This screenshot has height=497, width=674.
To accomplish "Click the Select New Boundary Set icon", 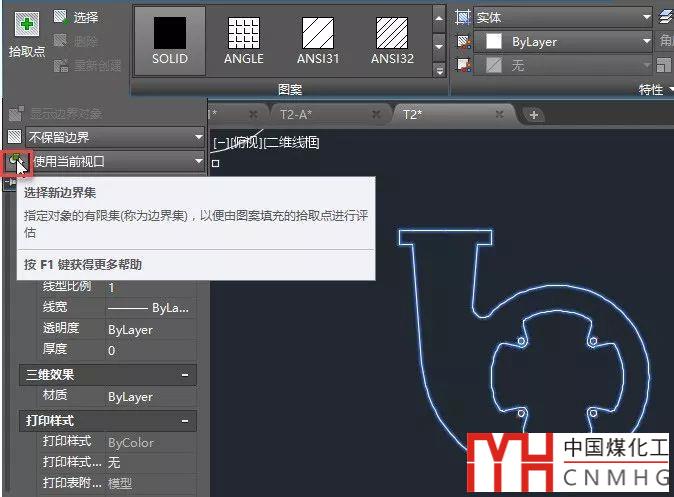I will coord(15,161).
